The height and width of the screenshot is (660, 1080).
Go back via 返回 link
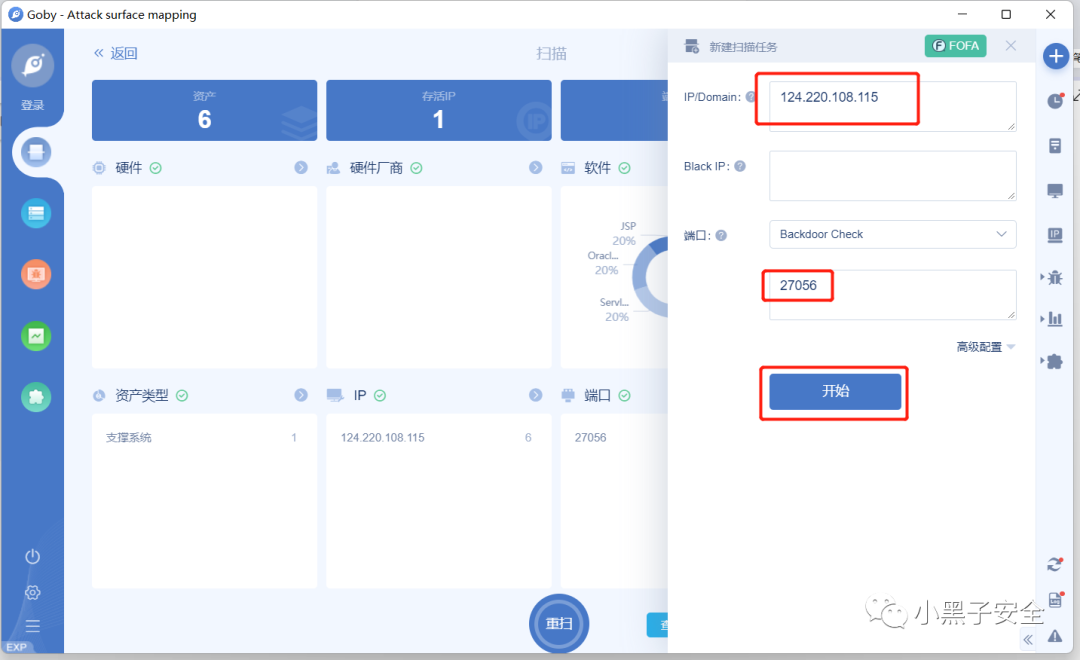click(116, 53)
